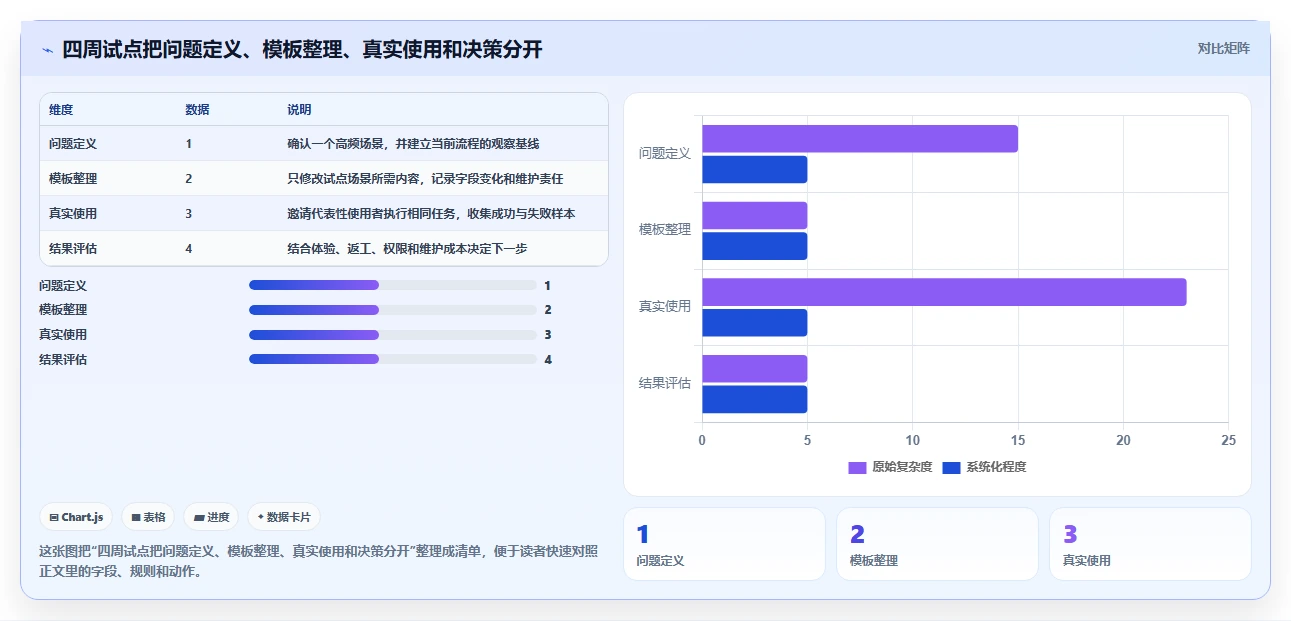
Task: Click the x-axis tick value 25
Action: tap(1228, 440)
